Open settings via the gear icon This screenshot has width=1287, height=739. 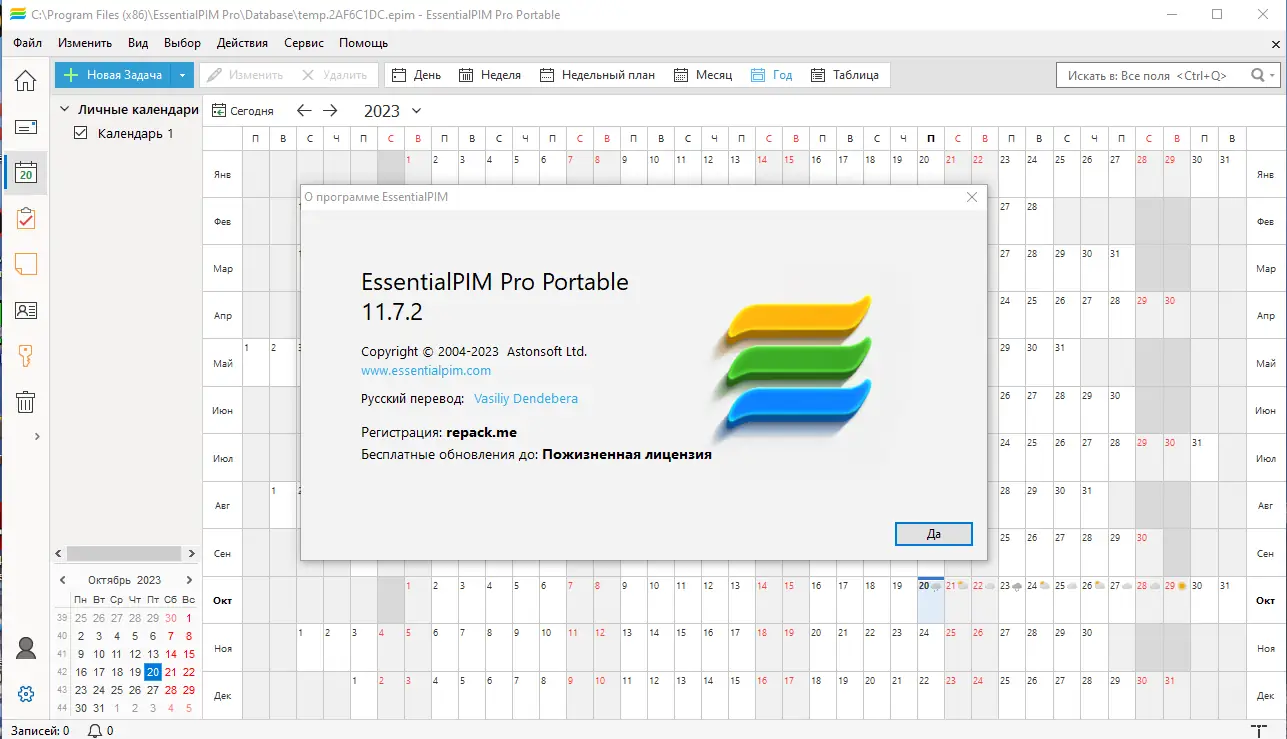tap(26, 694)
